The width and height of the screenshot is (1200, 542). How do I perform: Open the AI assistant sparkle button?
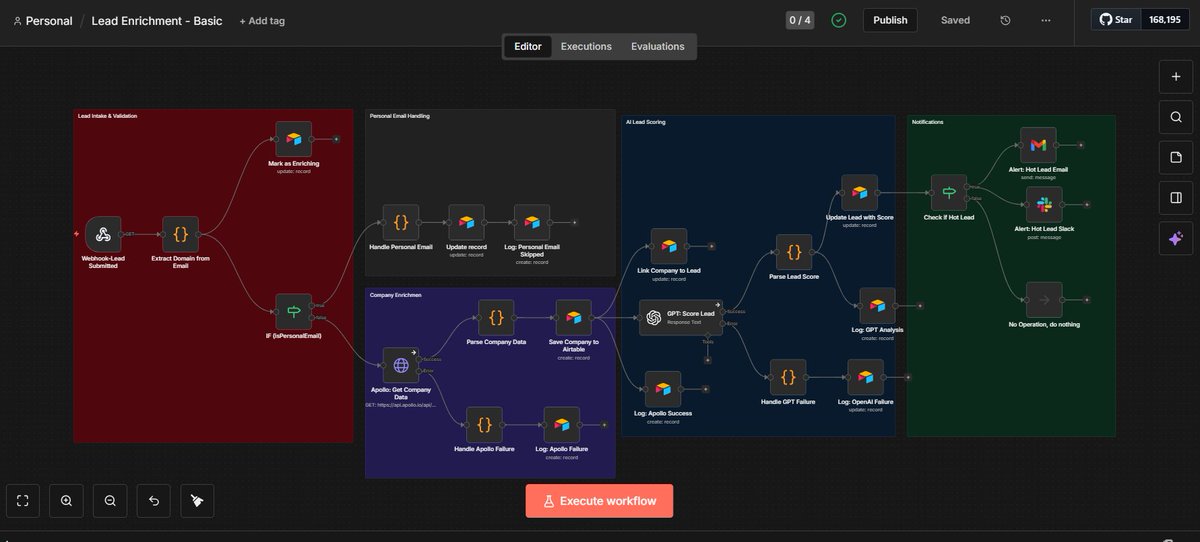coord(1176,238)
